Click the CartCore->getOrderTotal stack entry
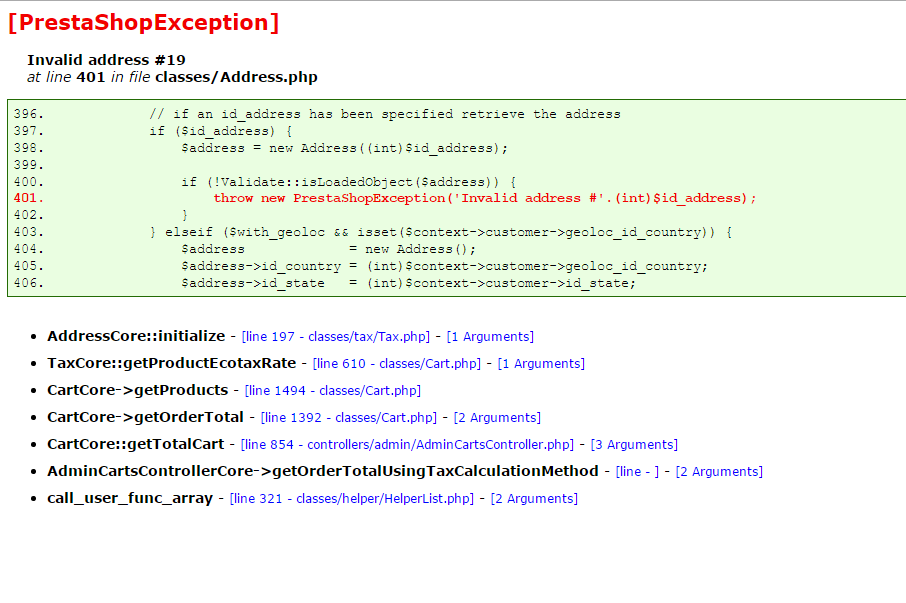The image size is (906, 603). tap(146, 418)
